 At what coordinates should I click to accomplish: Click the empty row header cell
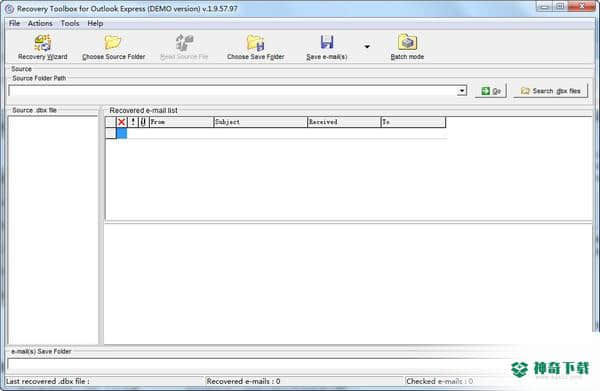click(x=111, y=133)
